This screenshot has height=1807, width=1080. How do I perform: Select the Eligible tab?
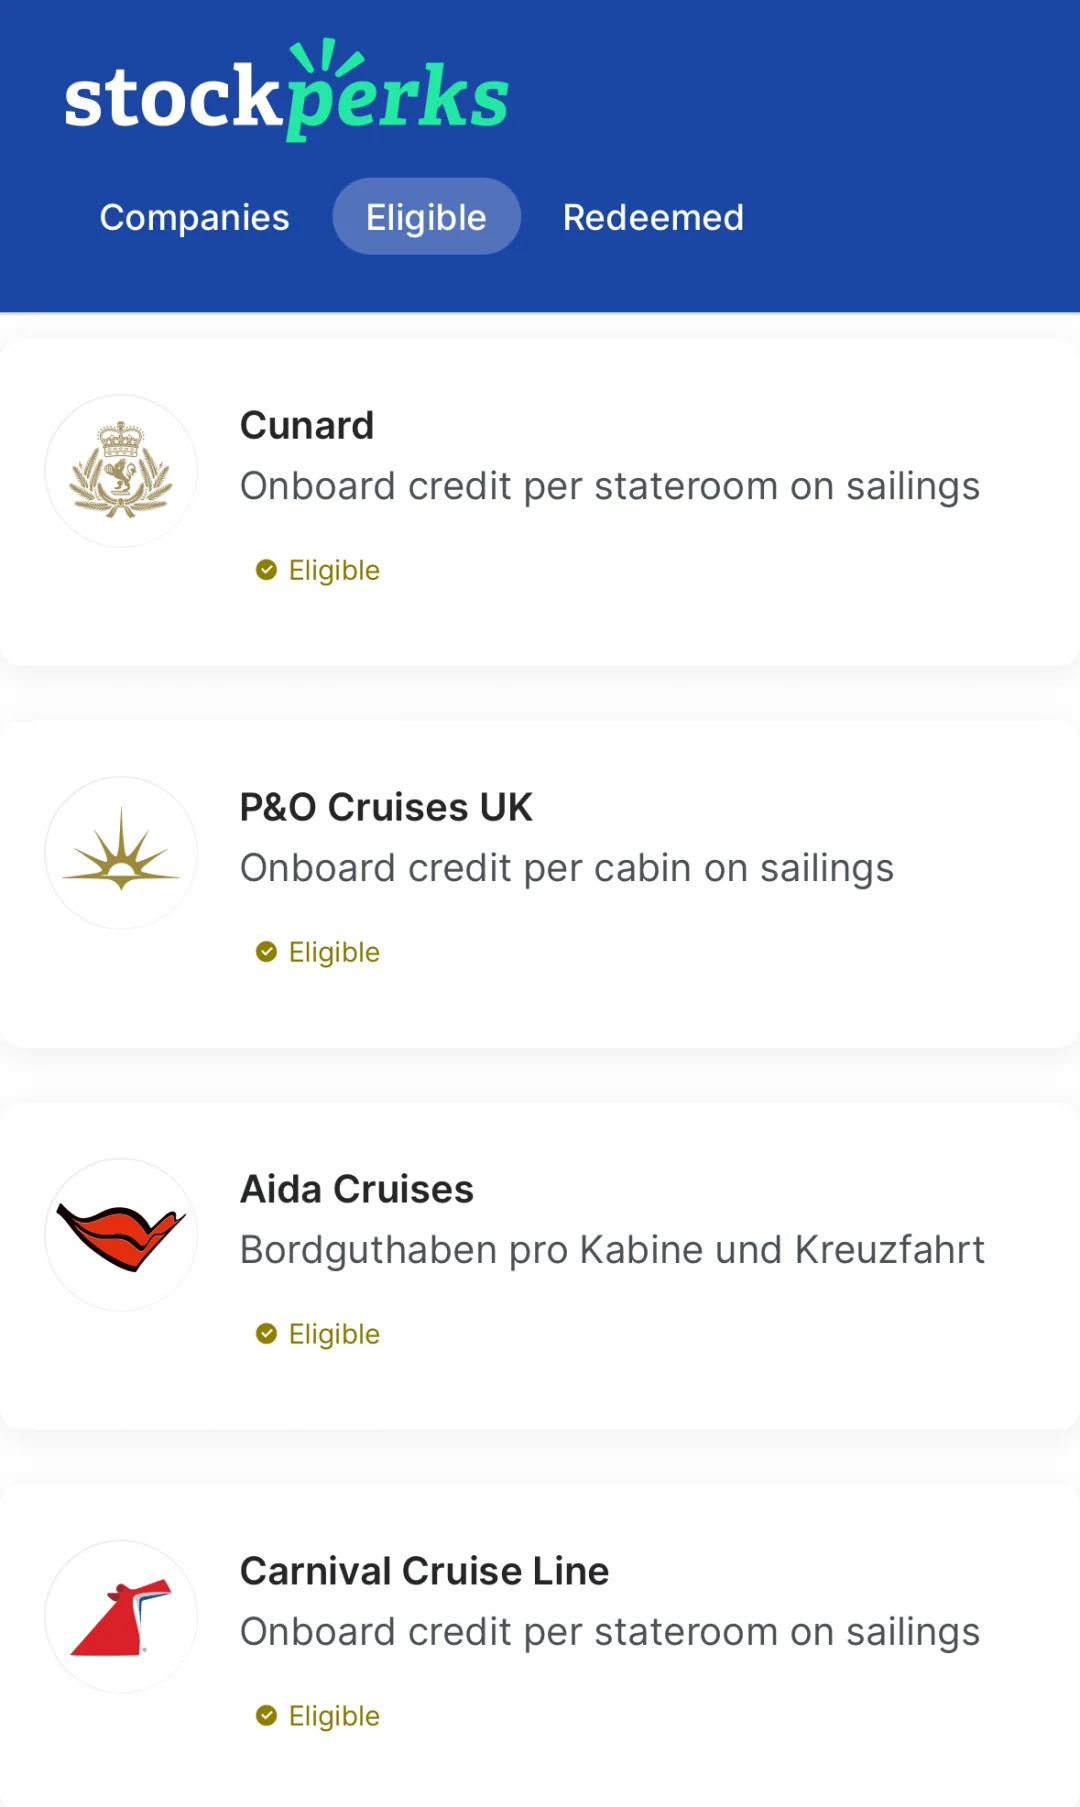426,217
